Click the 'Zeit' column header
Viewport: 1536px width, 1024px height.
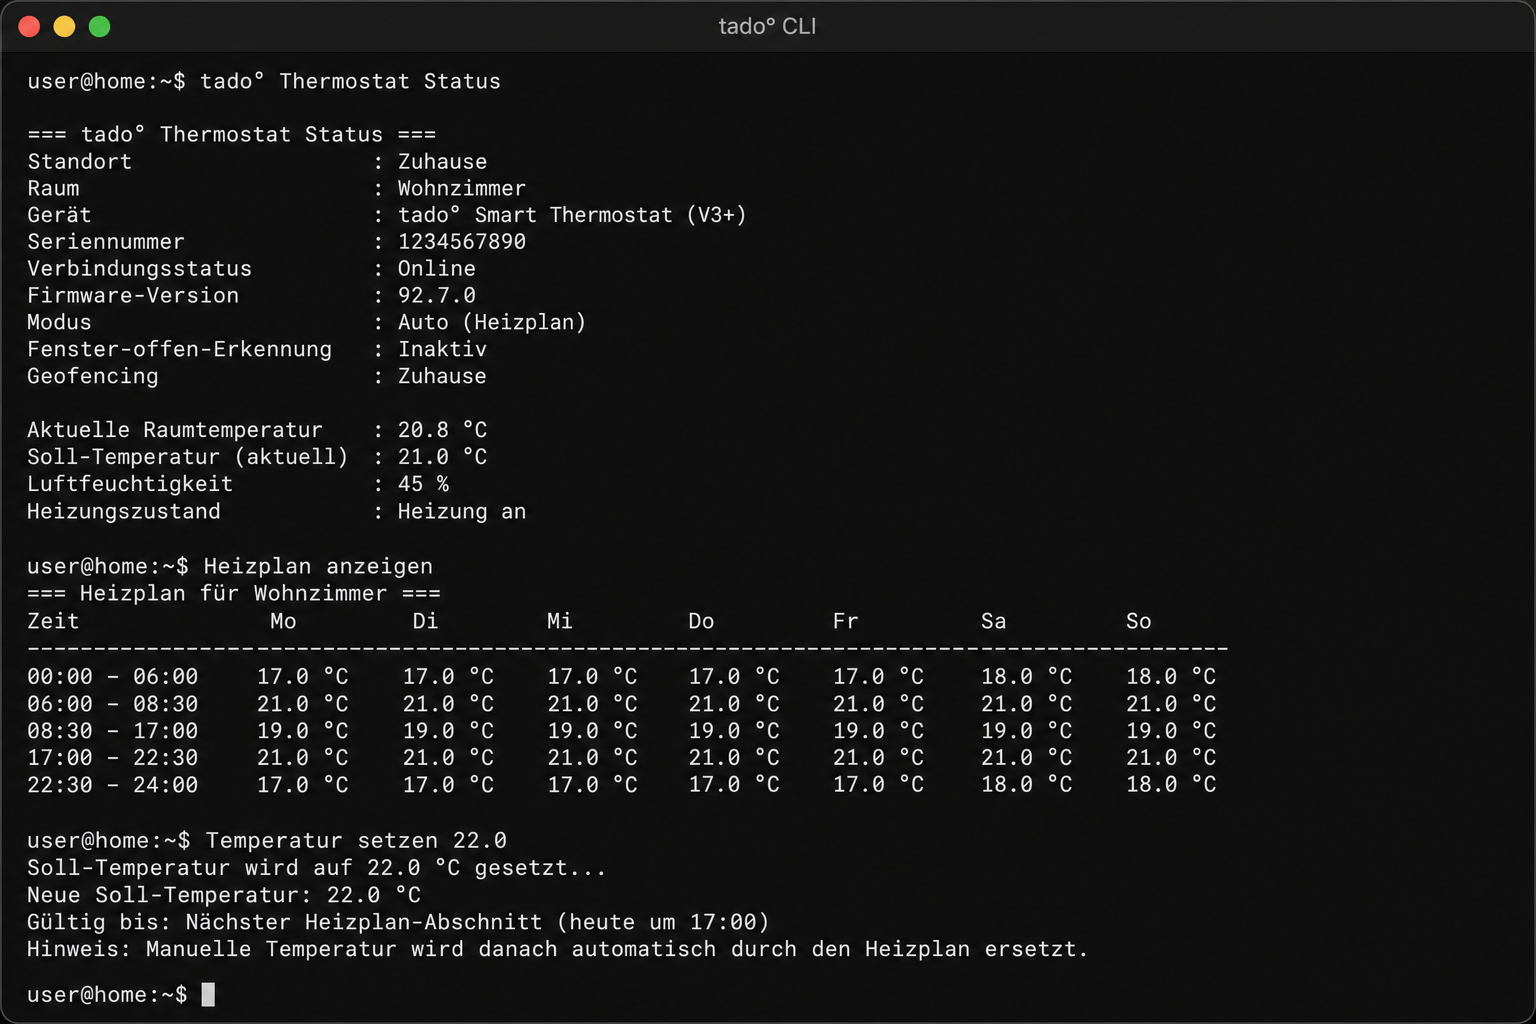click(53, 621)
